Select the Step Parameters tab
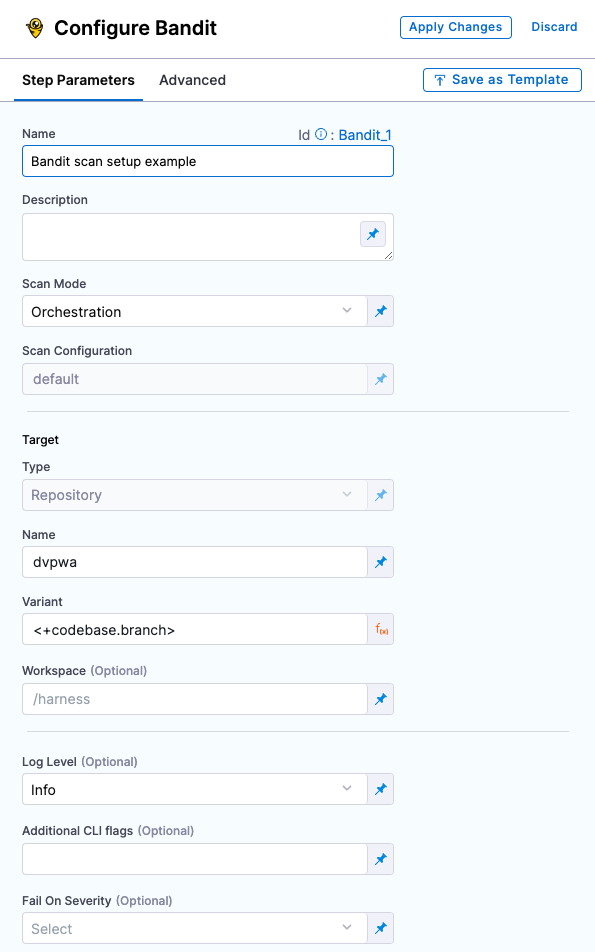Screen dimensions: 595x952 78,80
